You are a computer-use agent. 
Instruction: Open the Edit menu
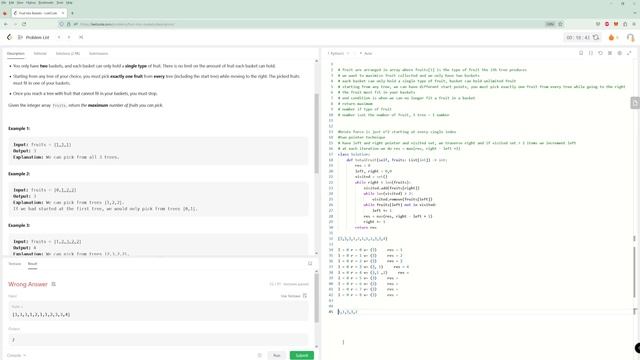click(x=11, y=2)
